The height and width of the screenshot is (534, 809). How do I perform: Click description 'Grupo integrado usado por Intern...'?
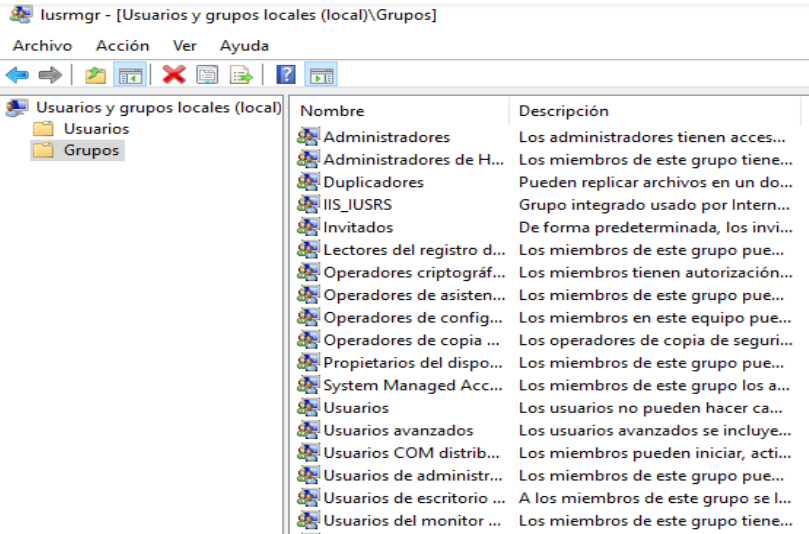pos(654,205)
